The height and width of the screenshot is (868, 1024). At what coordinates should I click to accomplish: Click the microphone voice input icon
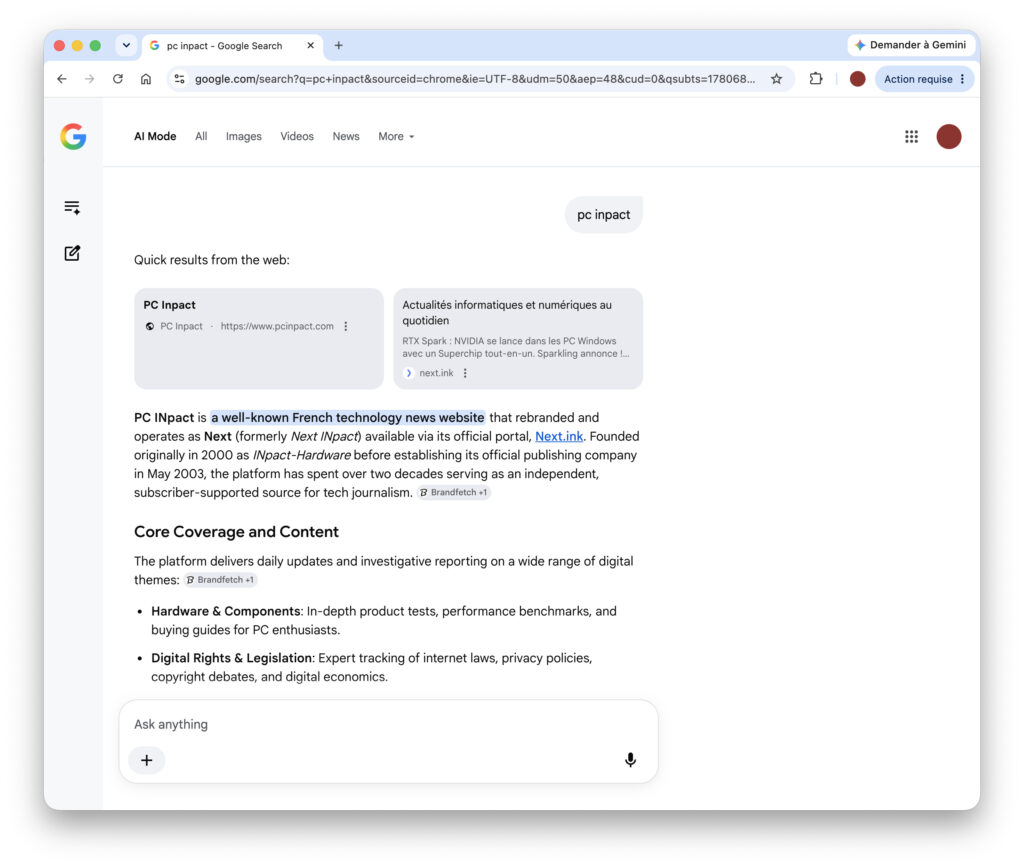pos(630,760)
